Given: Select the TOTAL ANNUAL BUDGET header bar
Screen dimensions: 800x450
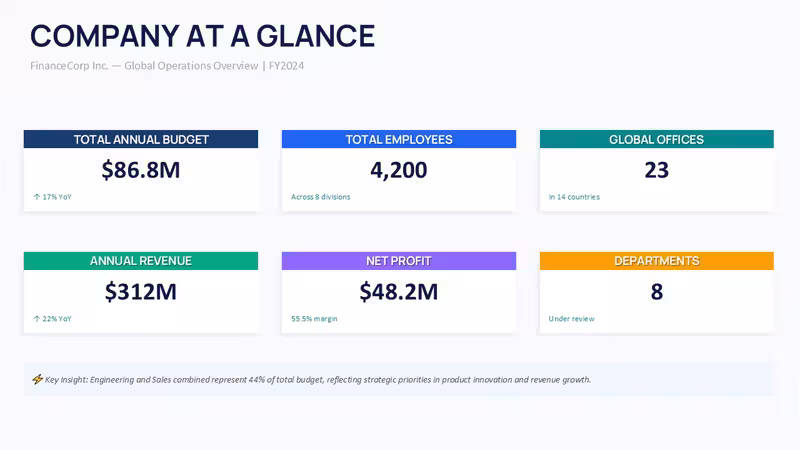Looking at the screenshot, I should 141,139.
